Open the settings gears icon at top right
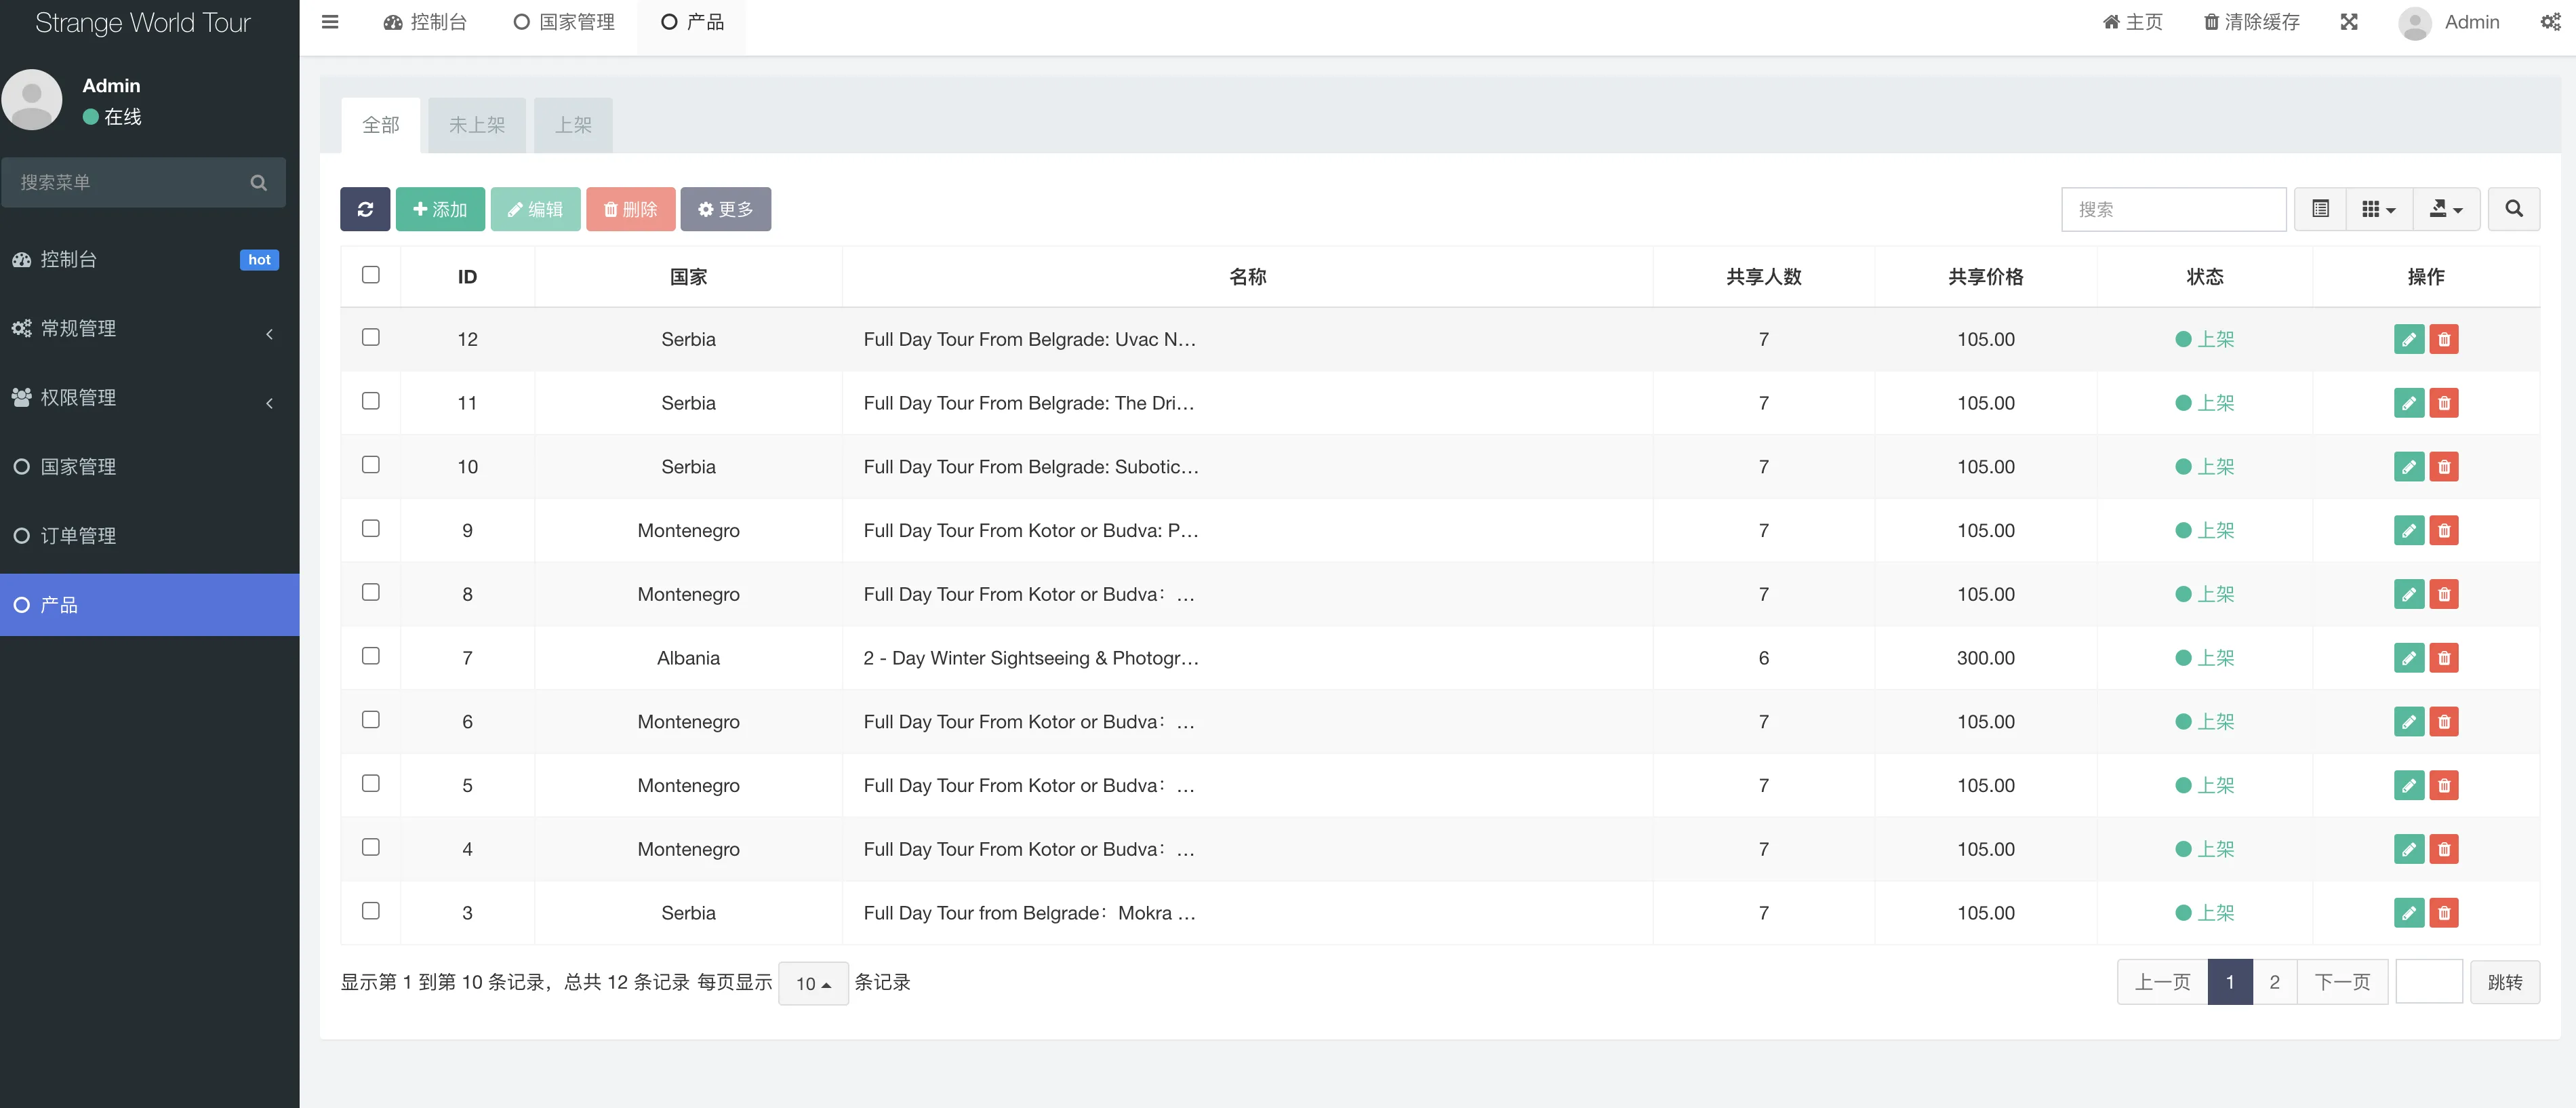The height and width of the screenshot is (1108, 2576). pos(2551,22)
